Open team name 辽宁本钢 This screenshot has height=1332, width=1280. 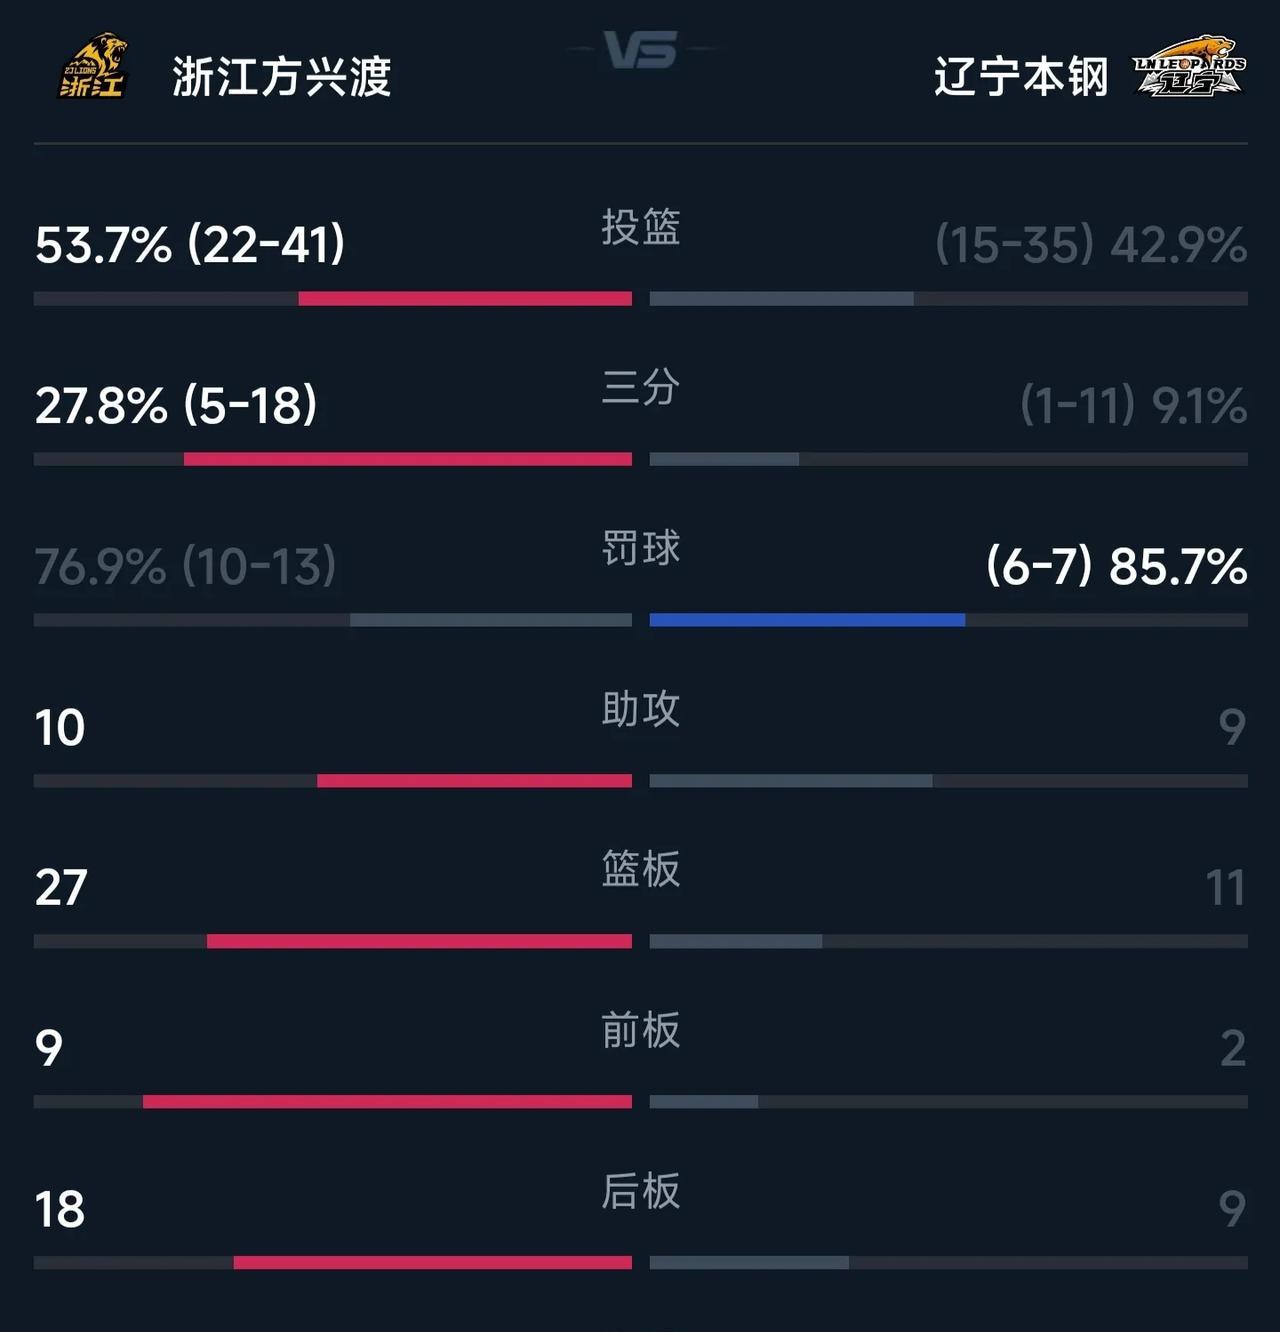(x=1021, y=77)
